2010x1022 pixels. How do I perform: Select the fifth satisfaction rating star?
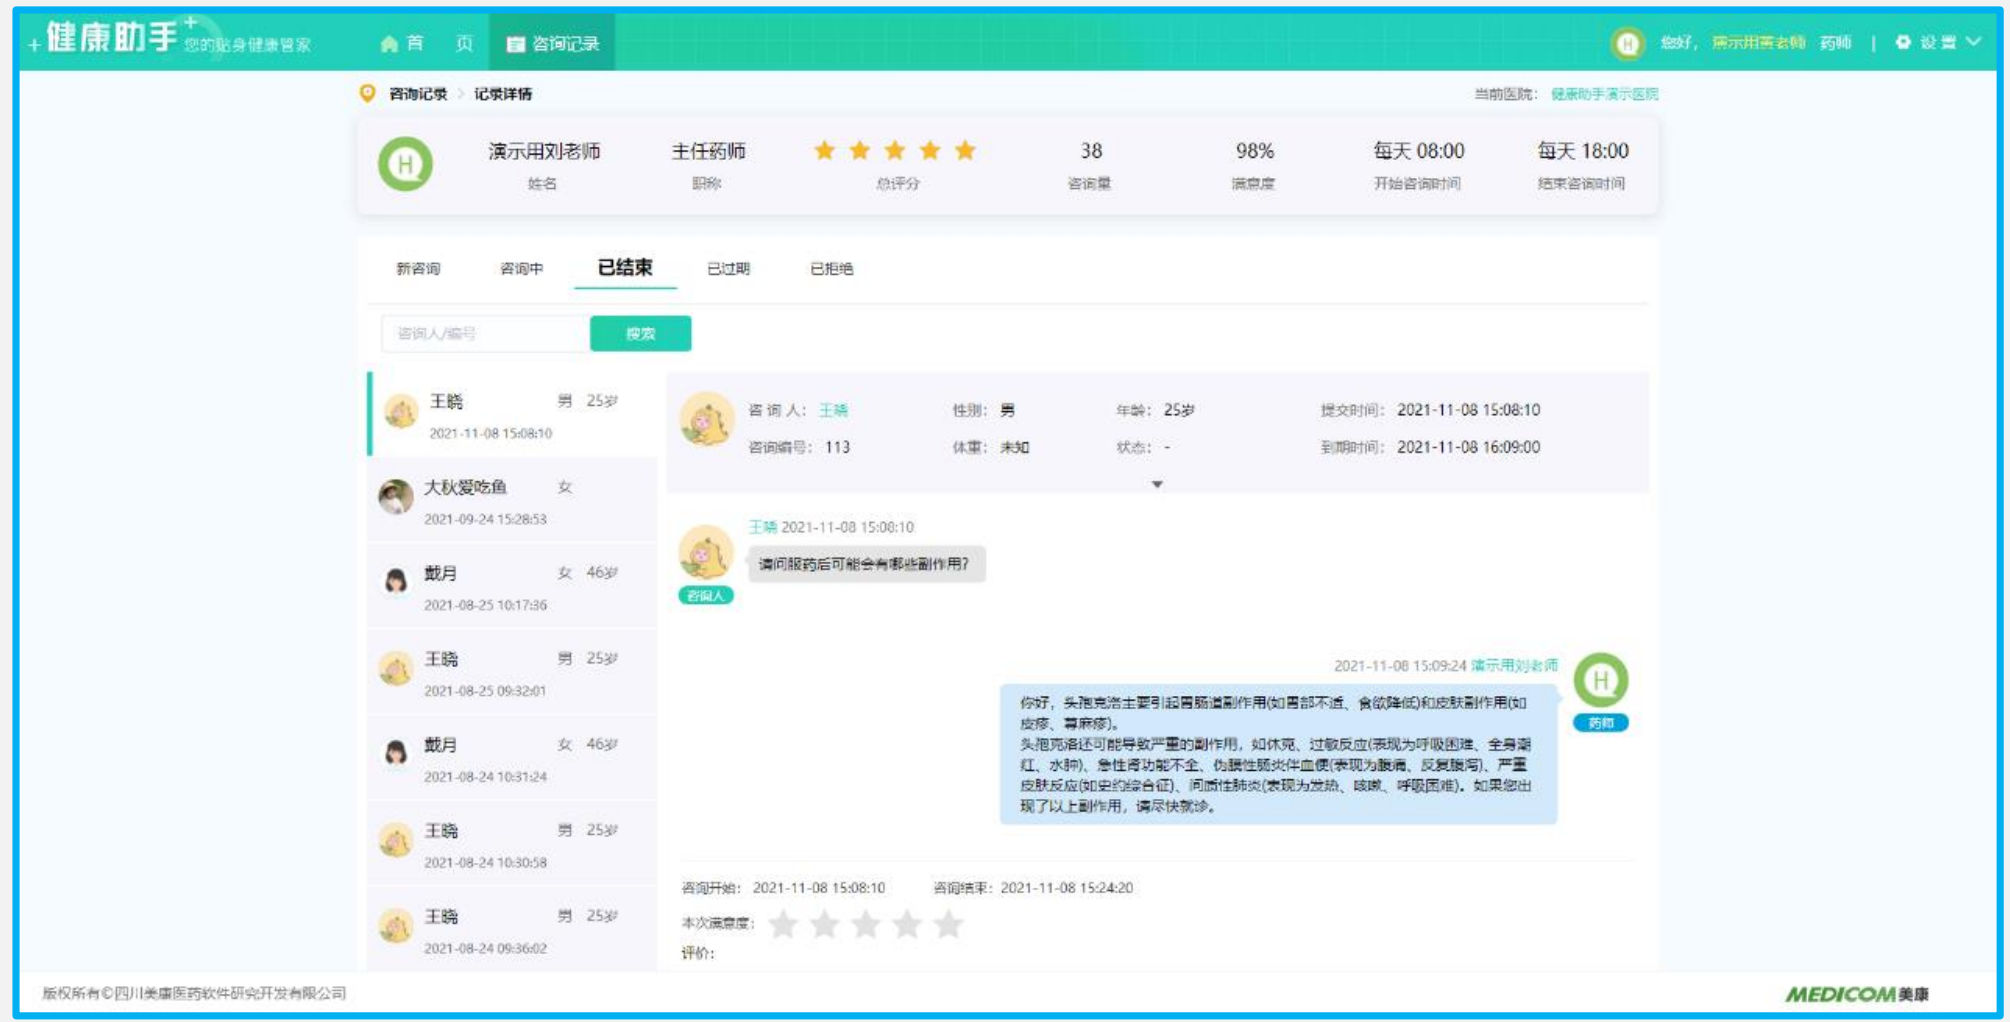tap(948, 925)
